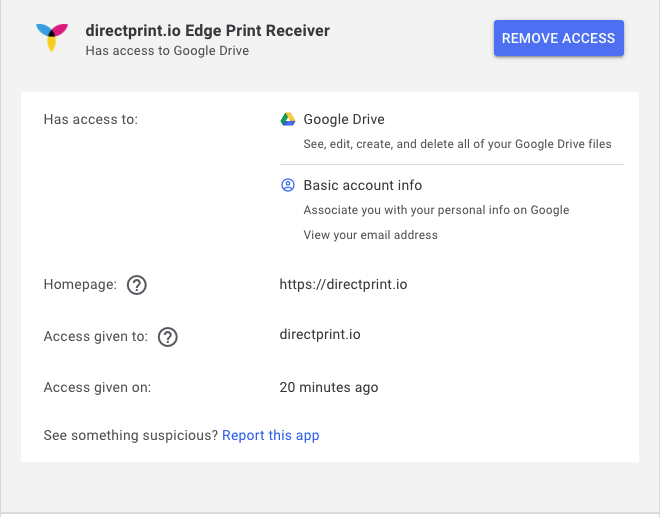Click the REMOVE ACCESS button
662x517 pixels.
[559, 38]
